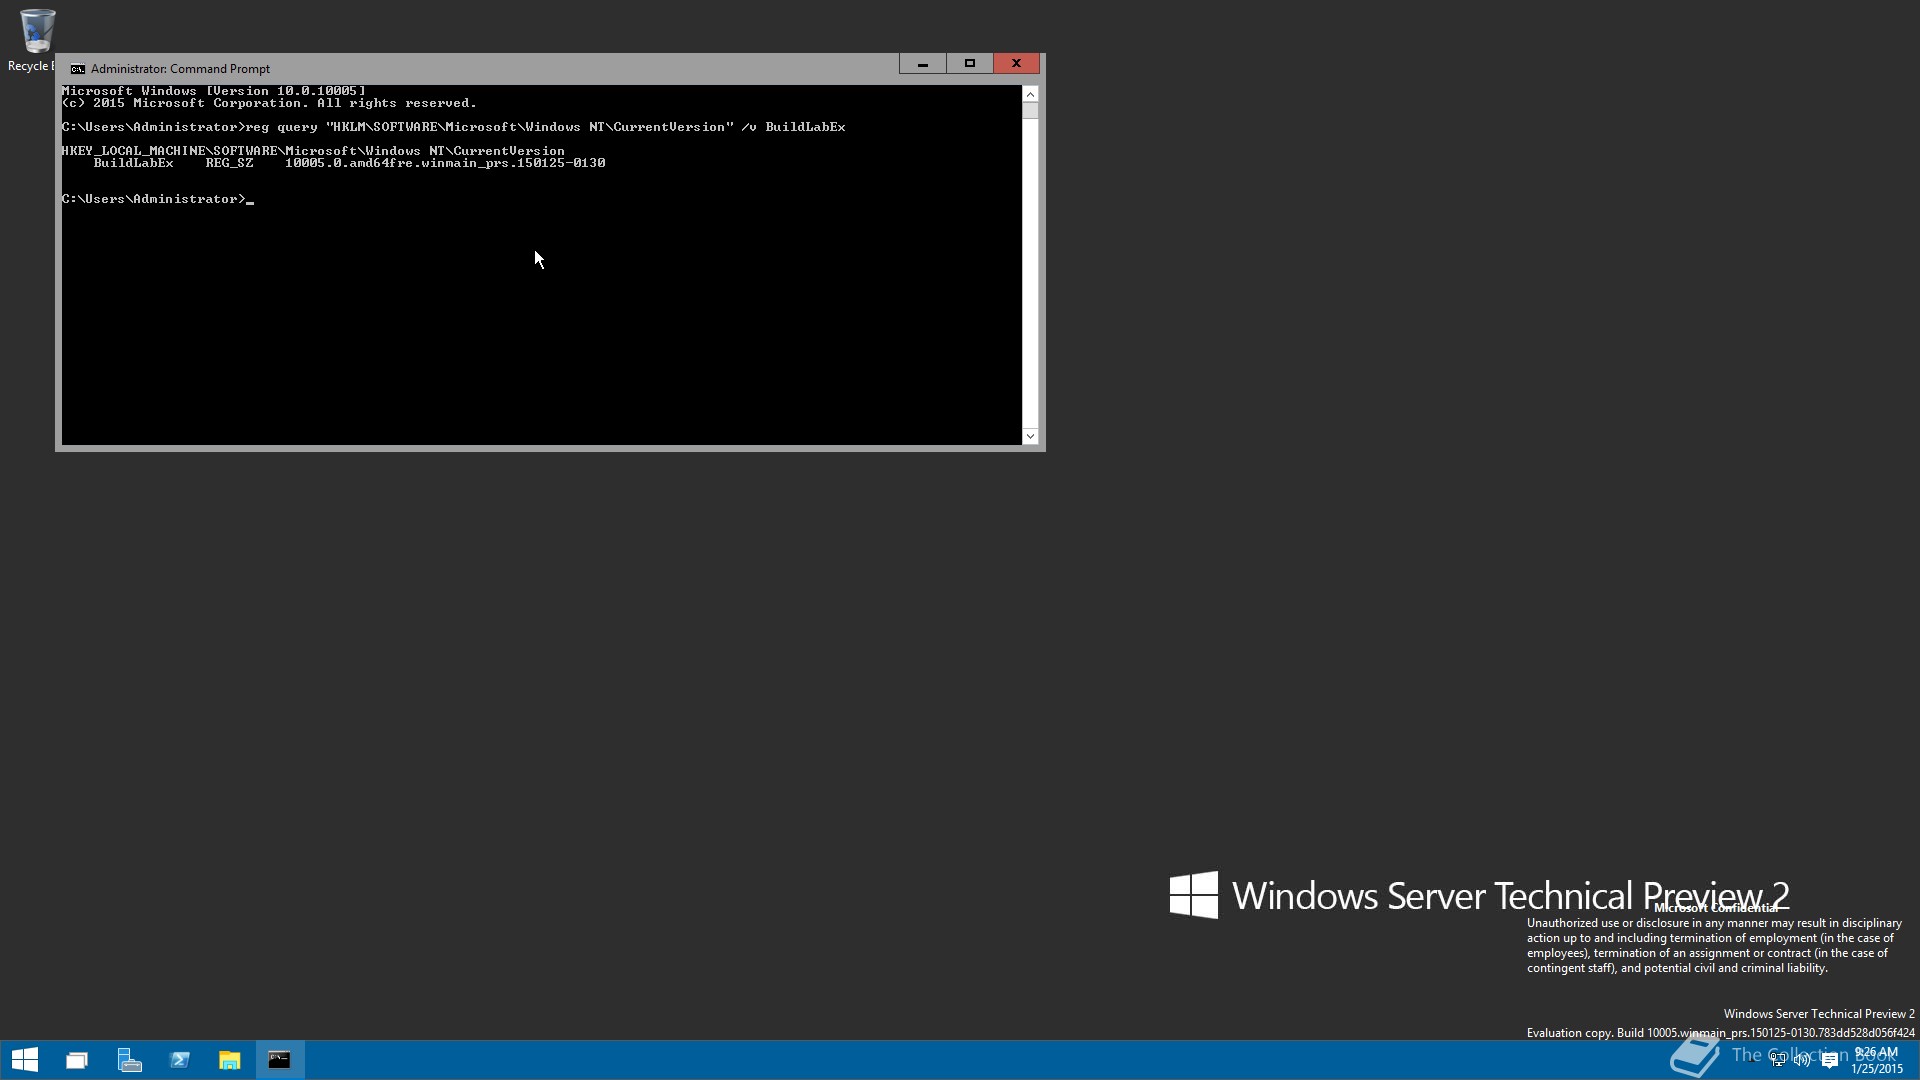Open the Recycle Bin desktop icon

coord(36,40)
